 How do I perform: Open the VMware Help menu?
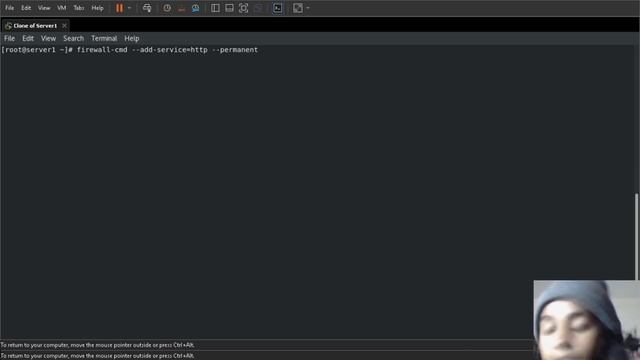98,8
